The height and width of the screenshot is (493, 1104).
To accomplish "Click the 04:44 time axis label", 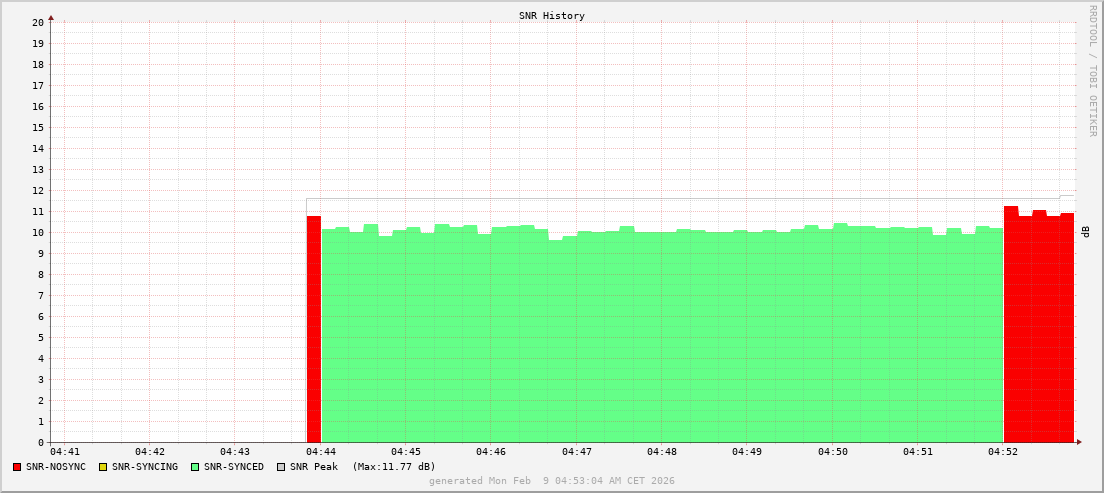I will point(320,452).
